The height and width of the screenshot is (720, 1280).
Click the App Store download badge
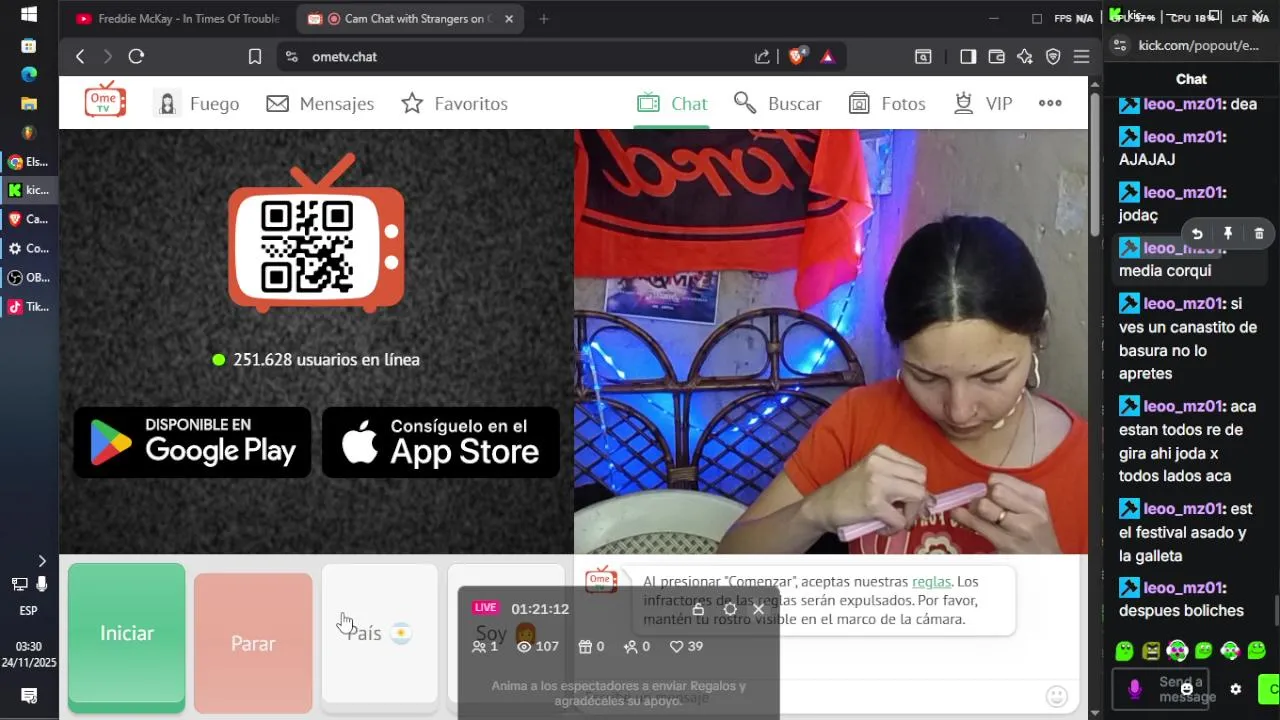click(x=441, y=442)
